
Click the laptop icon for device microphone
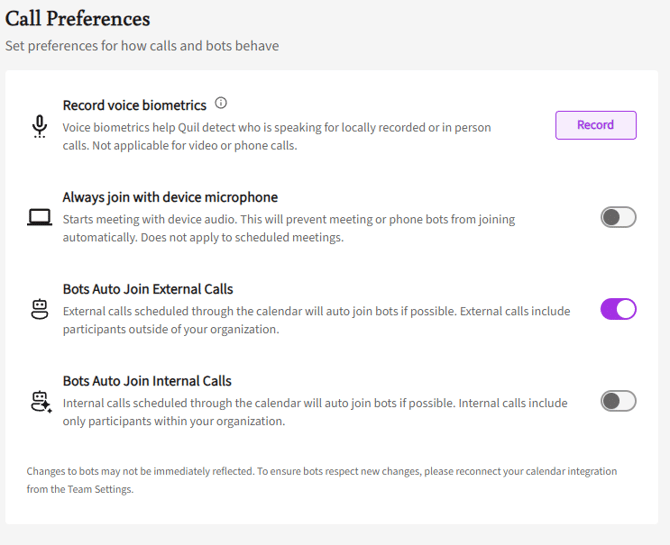39,217
